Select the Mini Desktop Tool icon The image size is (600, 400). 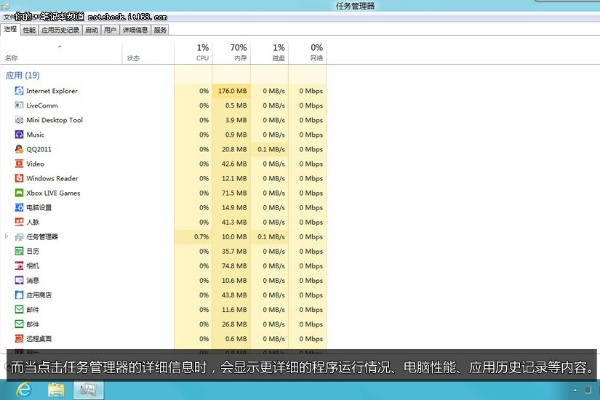coord(19,120)
